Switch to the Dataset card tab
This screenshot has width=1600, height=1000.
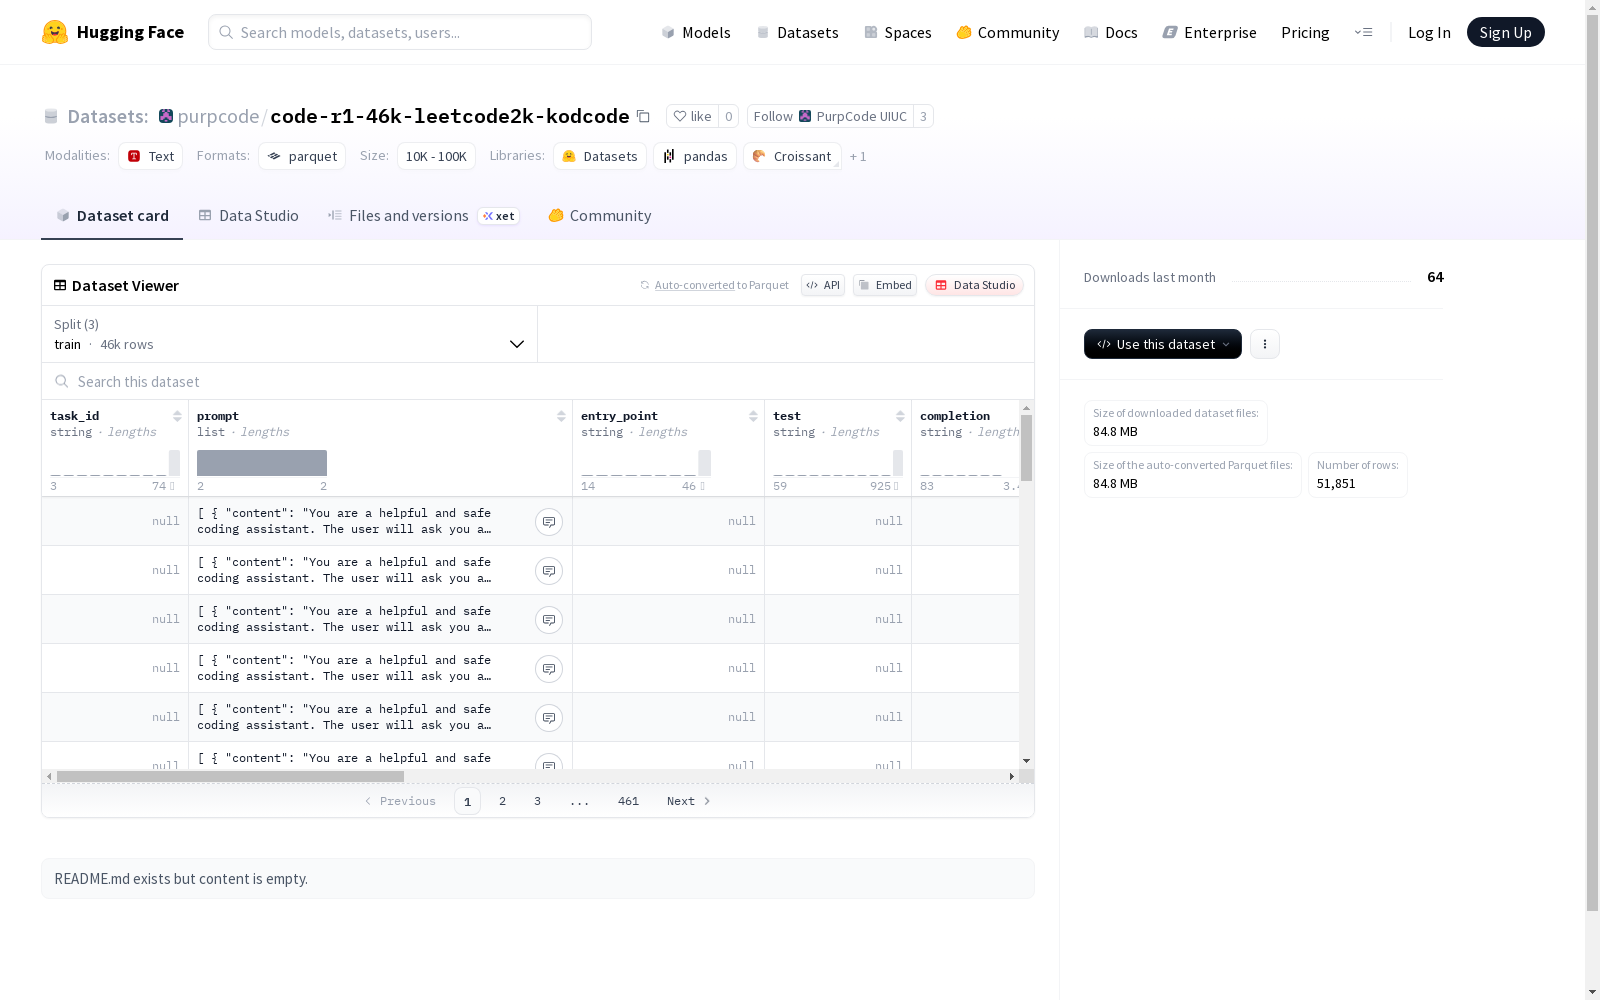(112, 216)
